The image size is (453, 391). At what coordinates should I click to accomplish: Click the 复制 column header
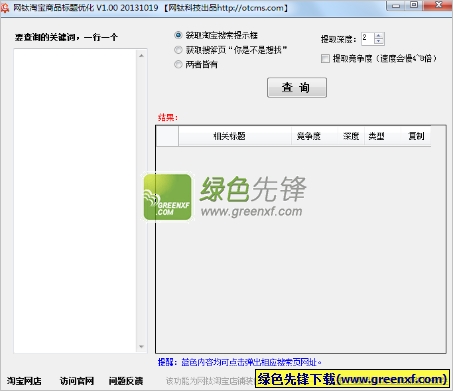click(416, 136)
